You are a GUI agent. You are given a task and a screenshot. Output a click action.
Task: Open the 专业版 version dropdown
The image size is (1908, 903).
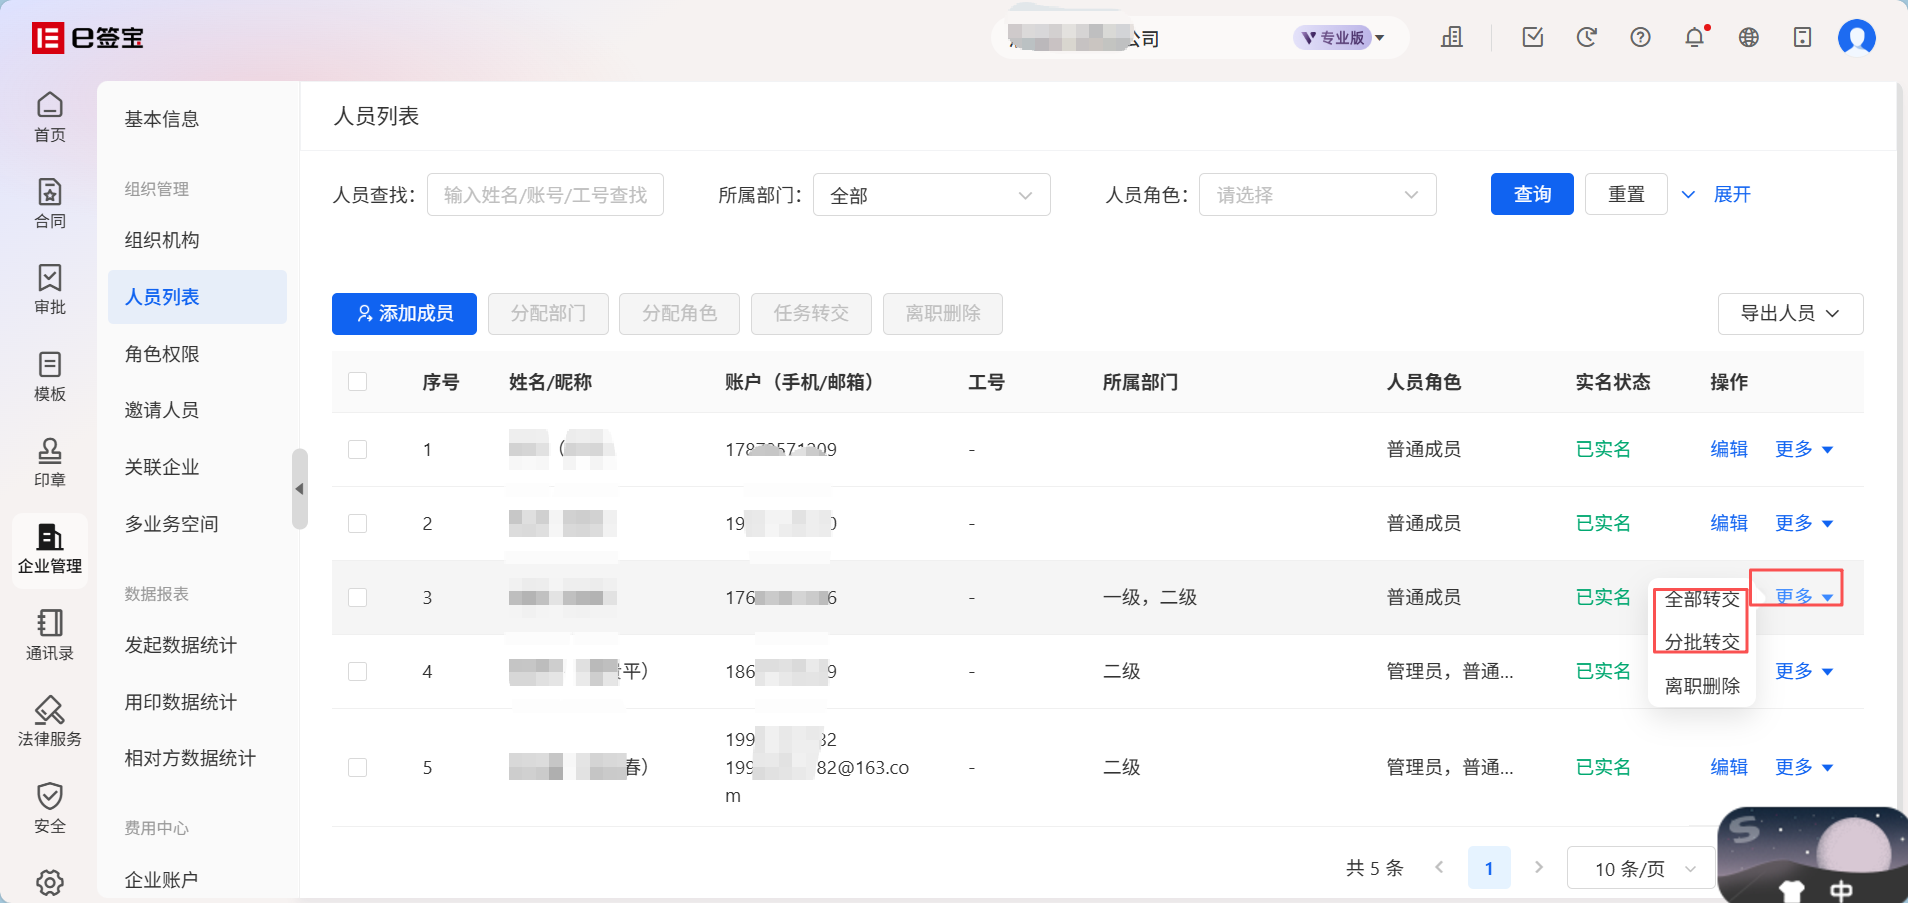[x=1339, y=38]
